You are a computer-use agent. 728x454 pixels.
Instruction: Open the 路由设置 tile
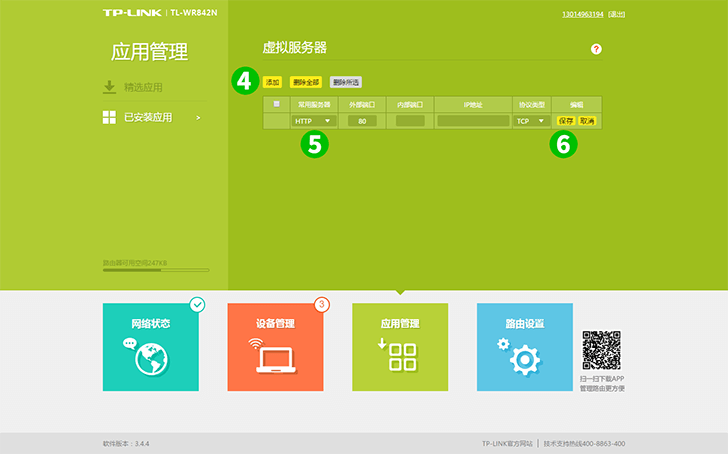(525, 347)
